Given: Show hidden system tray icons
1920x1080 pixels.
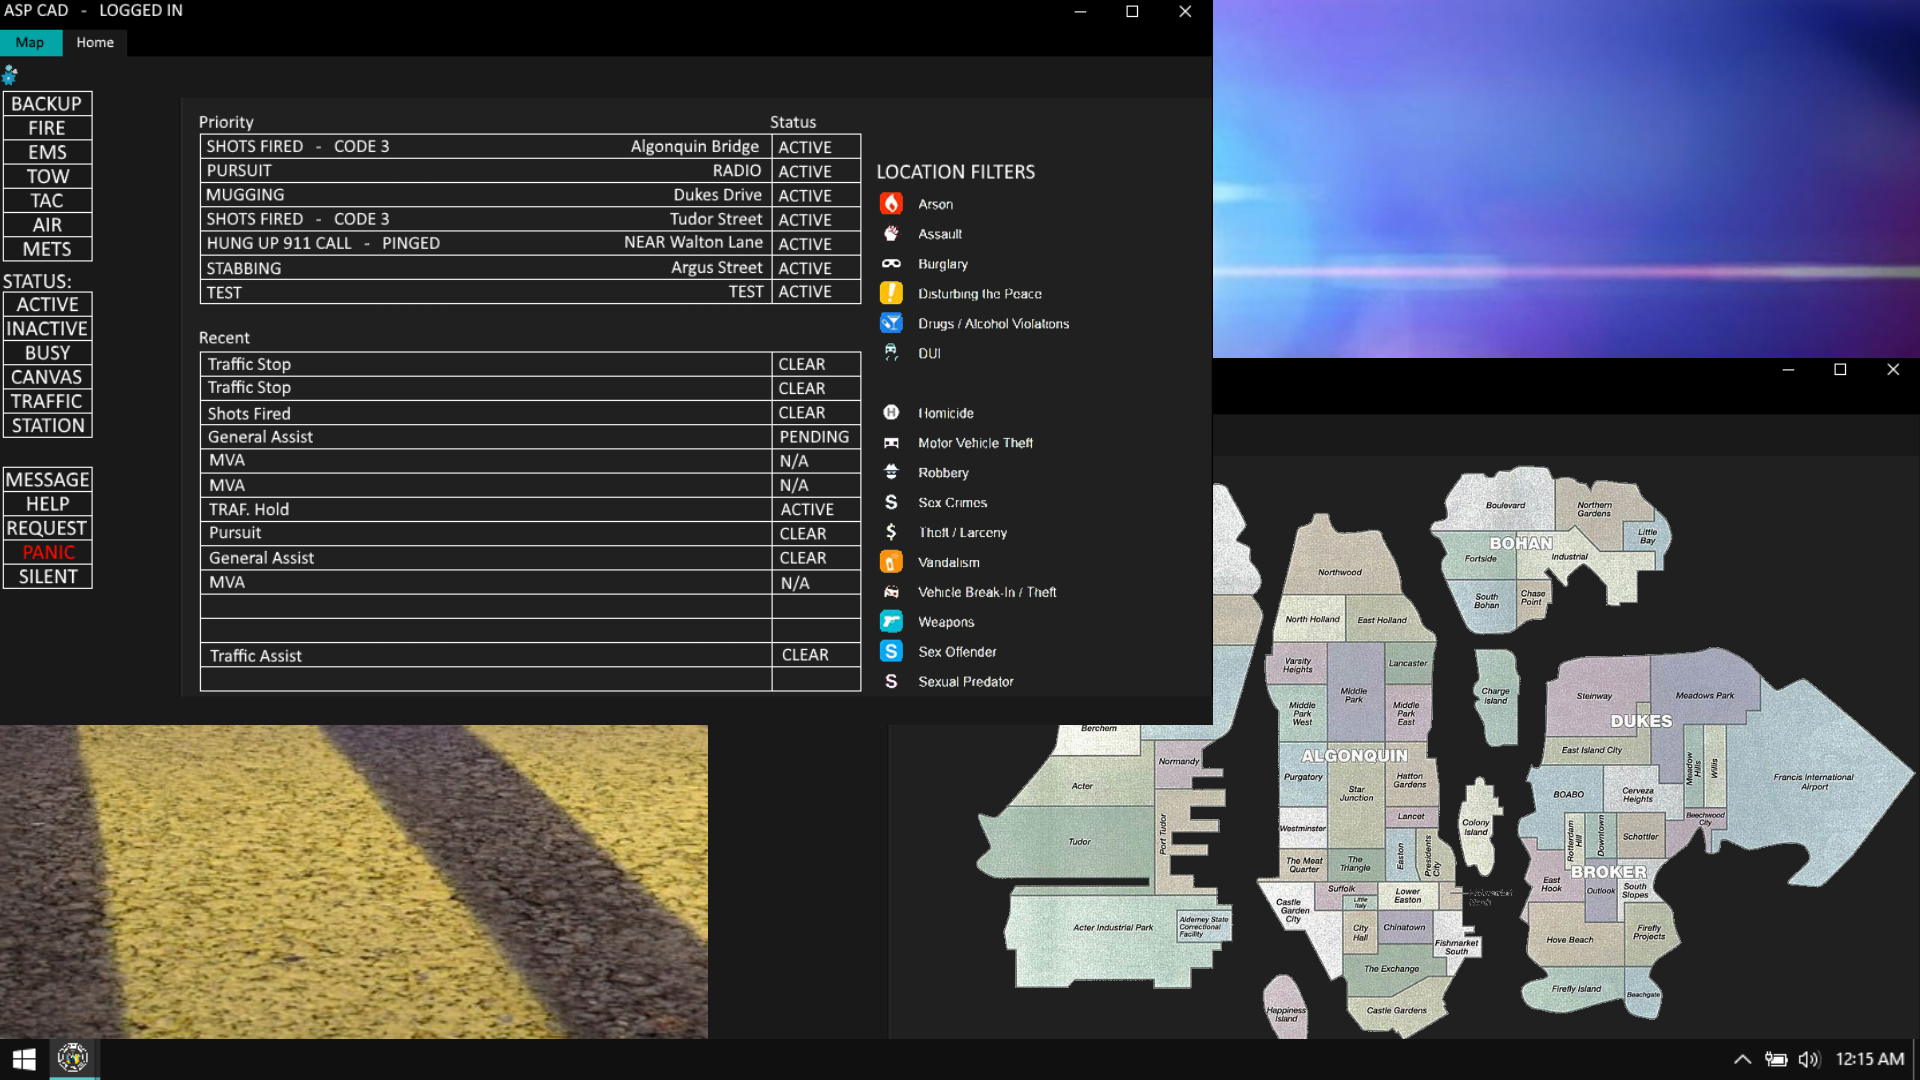Looking at the screenshot, I should click(x=1742, y=1059).
